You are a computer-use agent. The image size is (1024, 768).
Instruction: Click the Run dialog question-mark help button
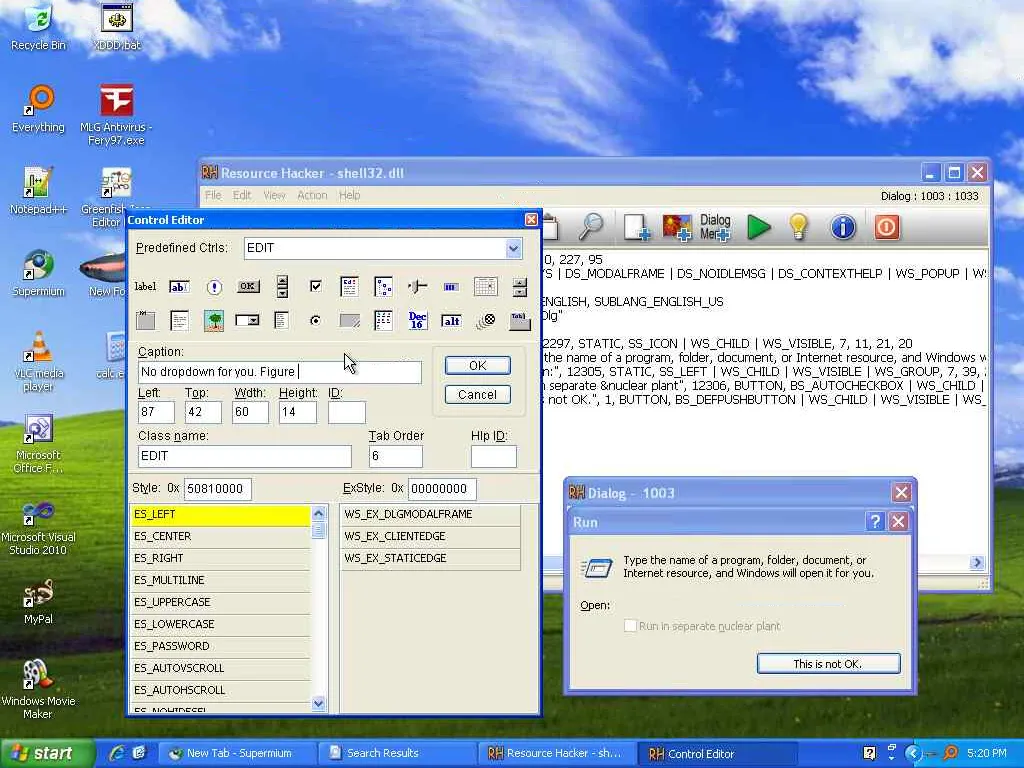pos(874,521)
